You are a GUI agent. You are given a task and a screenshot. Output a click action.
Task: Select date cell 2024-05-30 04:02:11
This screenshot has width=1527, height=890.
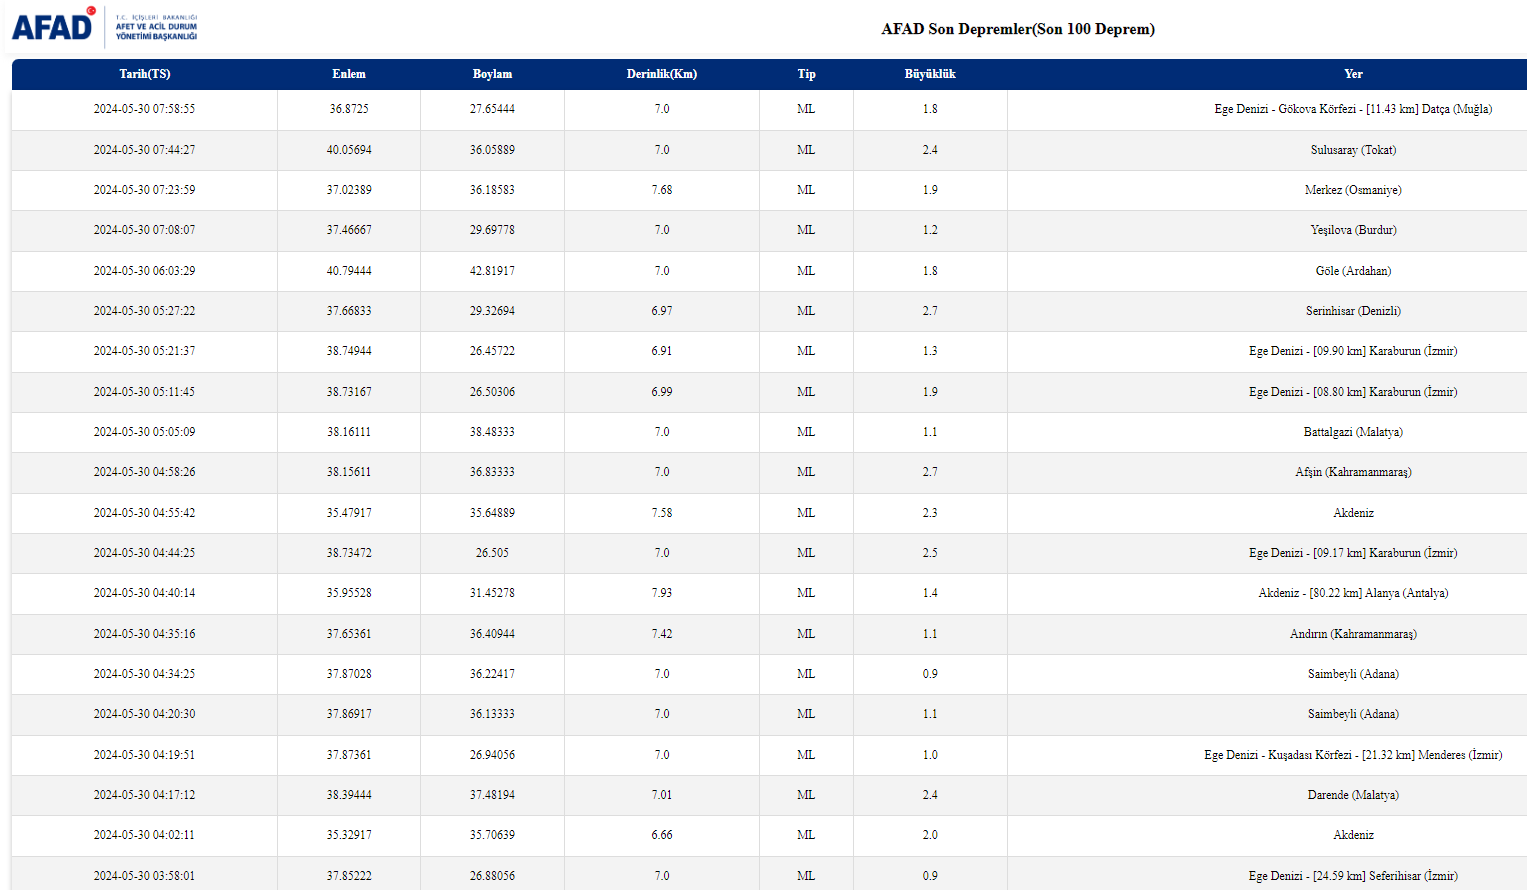point(145,835)
